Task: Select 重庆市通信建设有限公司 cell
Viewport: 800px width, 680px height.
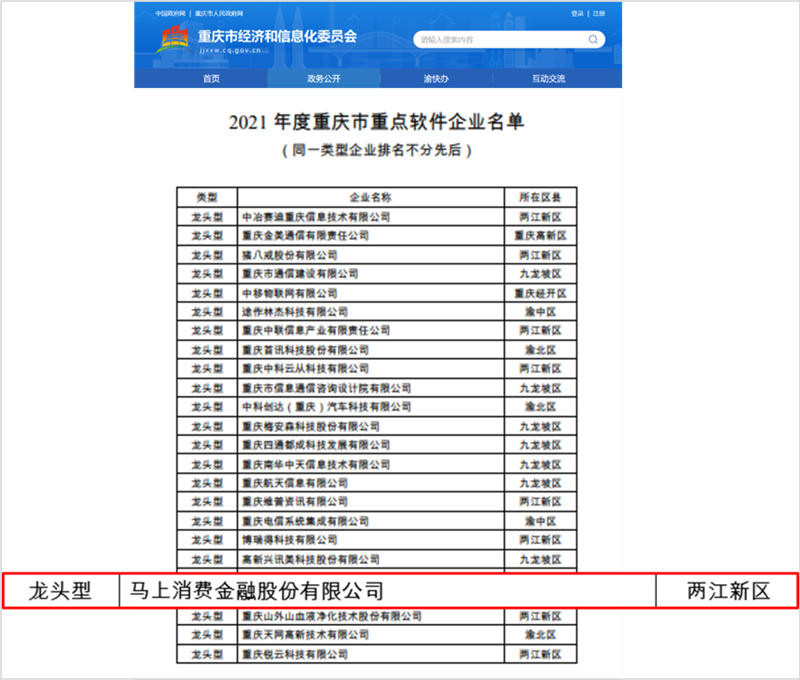Action: click(371, 274)
